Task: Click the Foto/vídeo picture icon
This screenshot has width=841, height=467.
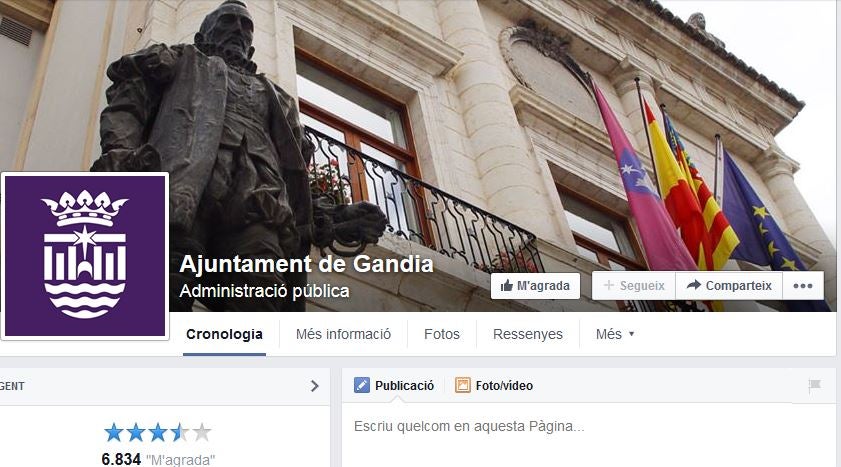Action: (462, 385)
